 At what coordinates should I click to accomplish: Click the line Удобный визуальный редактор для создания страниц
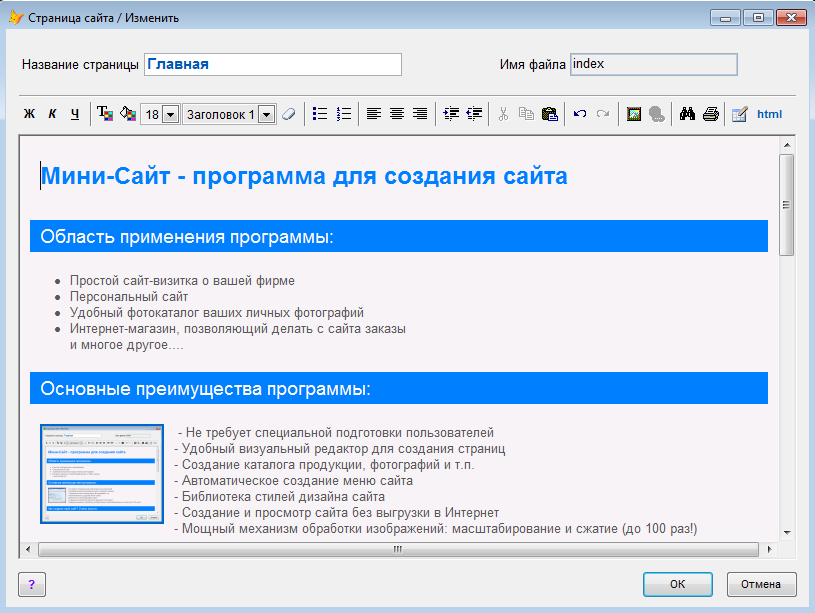[340, 449]
